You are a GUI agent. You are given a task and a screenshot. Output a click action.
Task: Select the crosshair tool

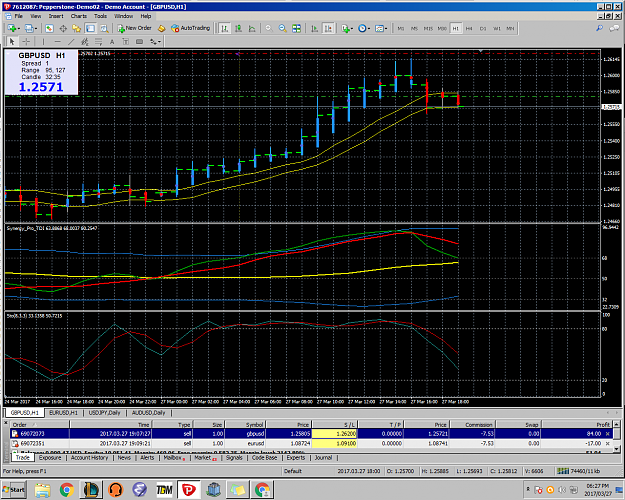pos(26,41)
